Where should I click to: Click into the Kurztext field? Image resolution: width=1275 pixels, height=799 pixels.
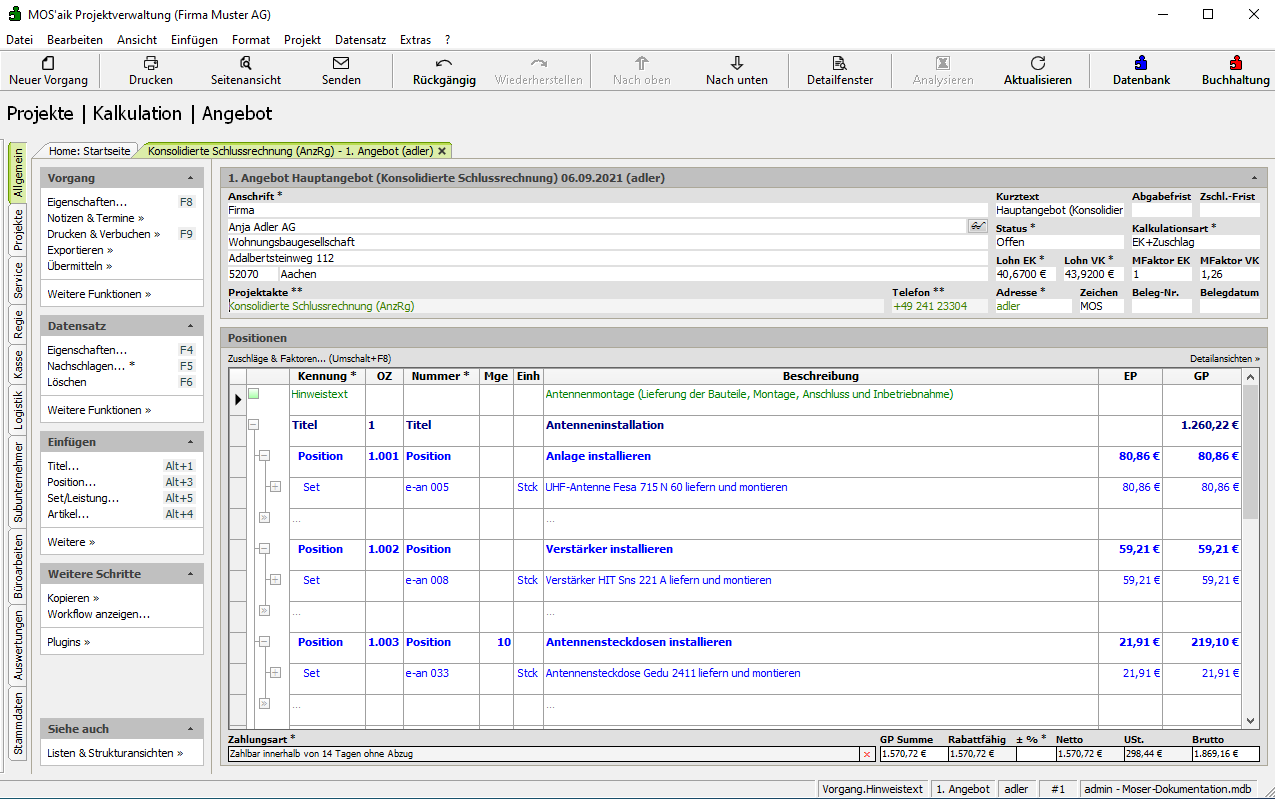tap(1059, 211)
